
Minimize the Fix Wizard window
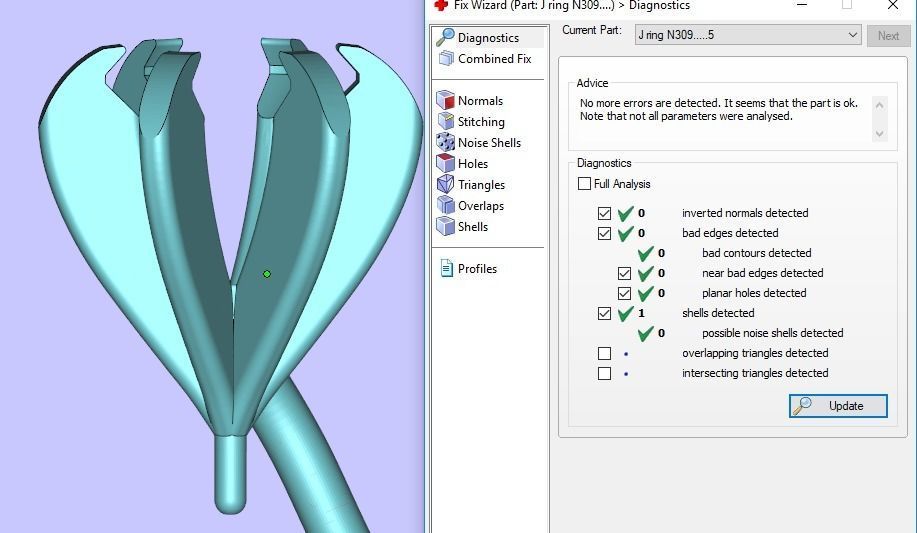tap(802, 5)
